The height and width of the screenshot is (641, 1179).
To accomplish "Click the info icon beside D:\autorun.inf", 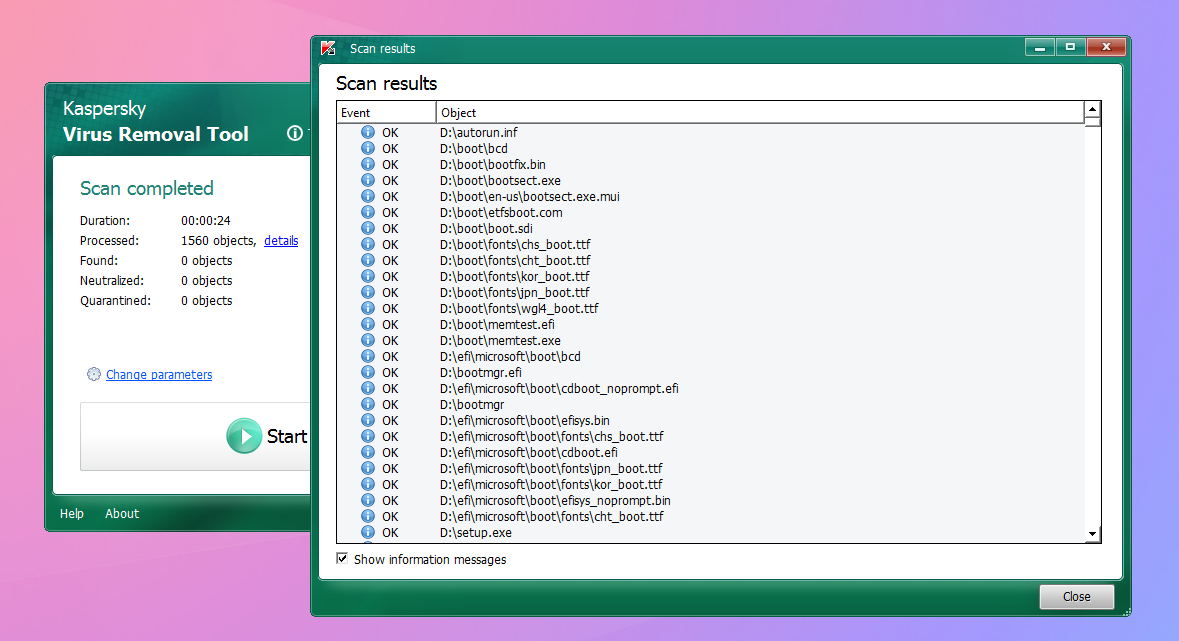I will coord(368,132).
